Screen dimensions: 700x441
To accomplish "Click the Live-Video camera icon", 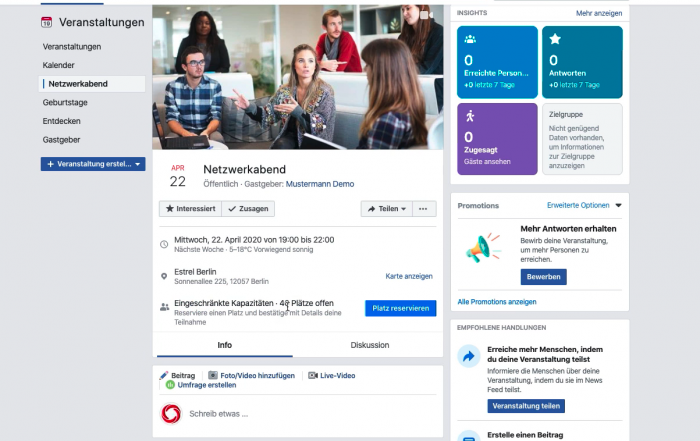I will click(313, 375).
